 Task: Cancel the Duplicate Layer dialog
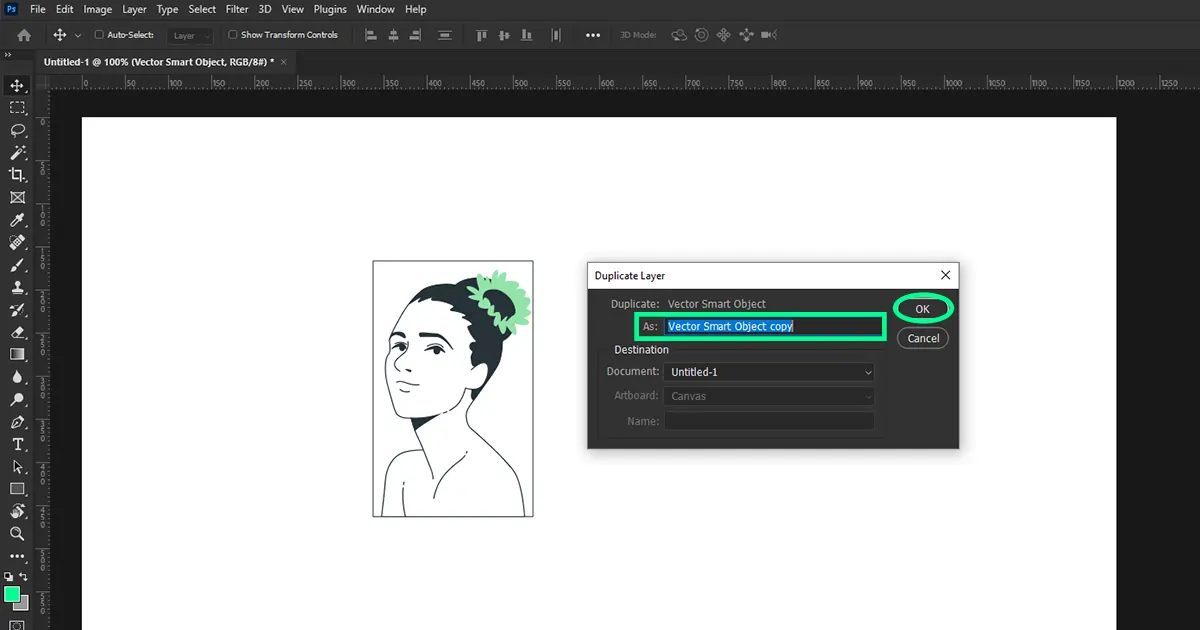pos(921,338)
